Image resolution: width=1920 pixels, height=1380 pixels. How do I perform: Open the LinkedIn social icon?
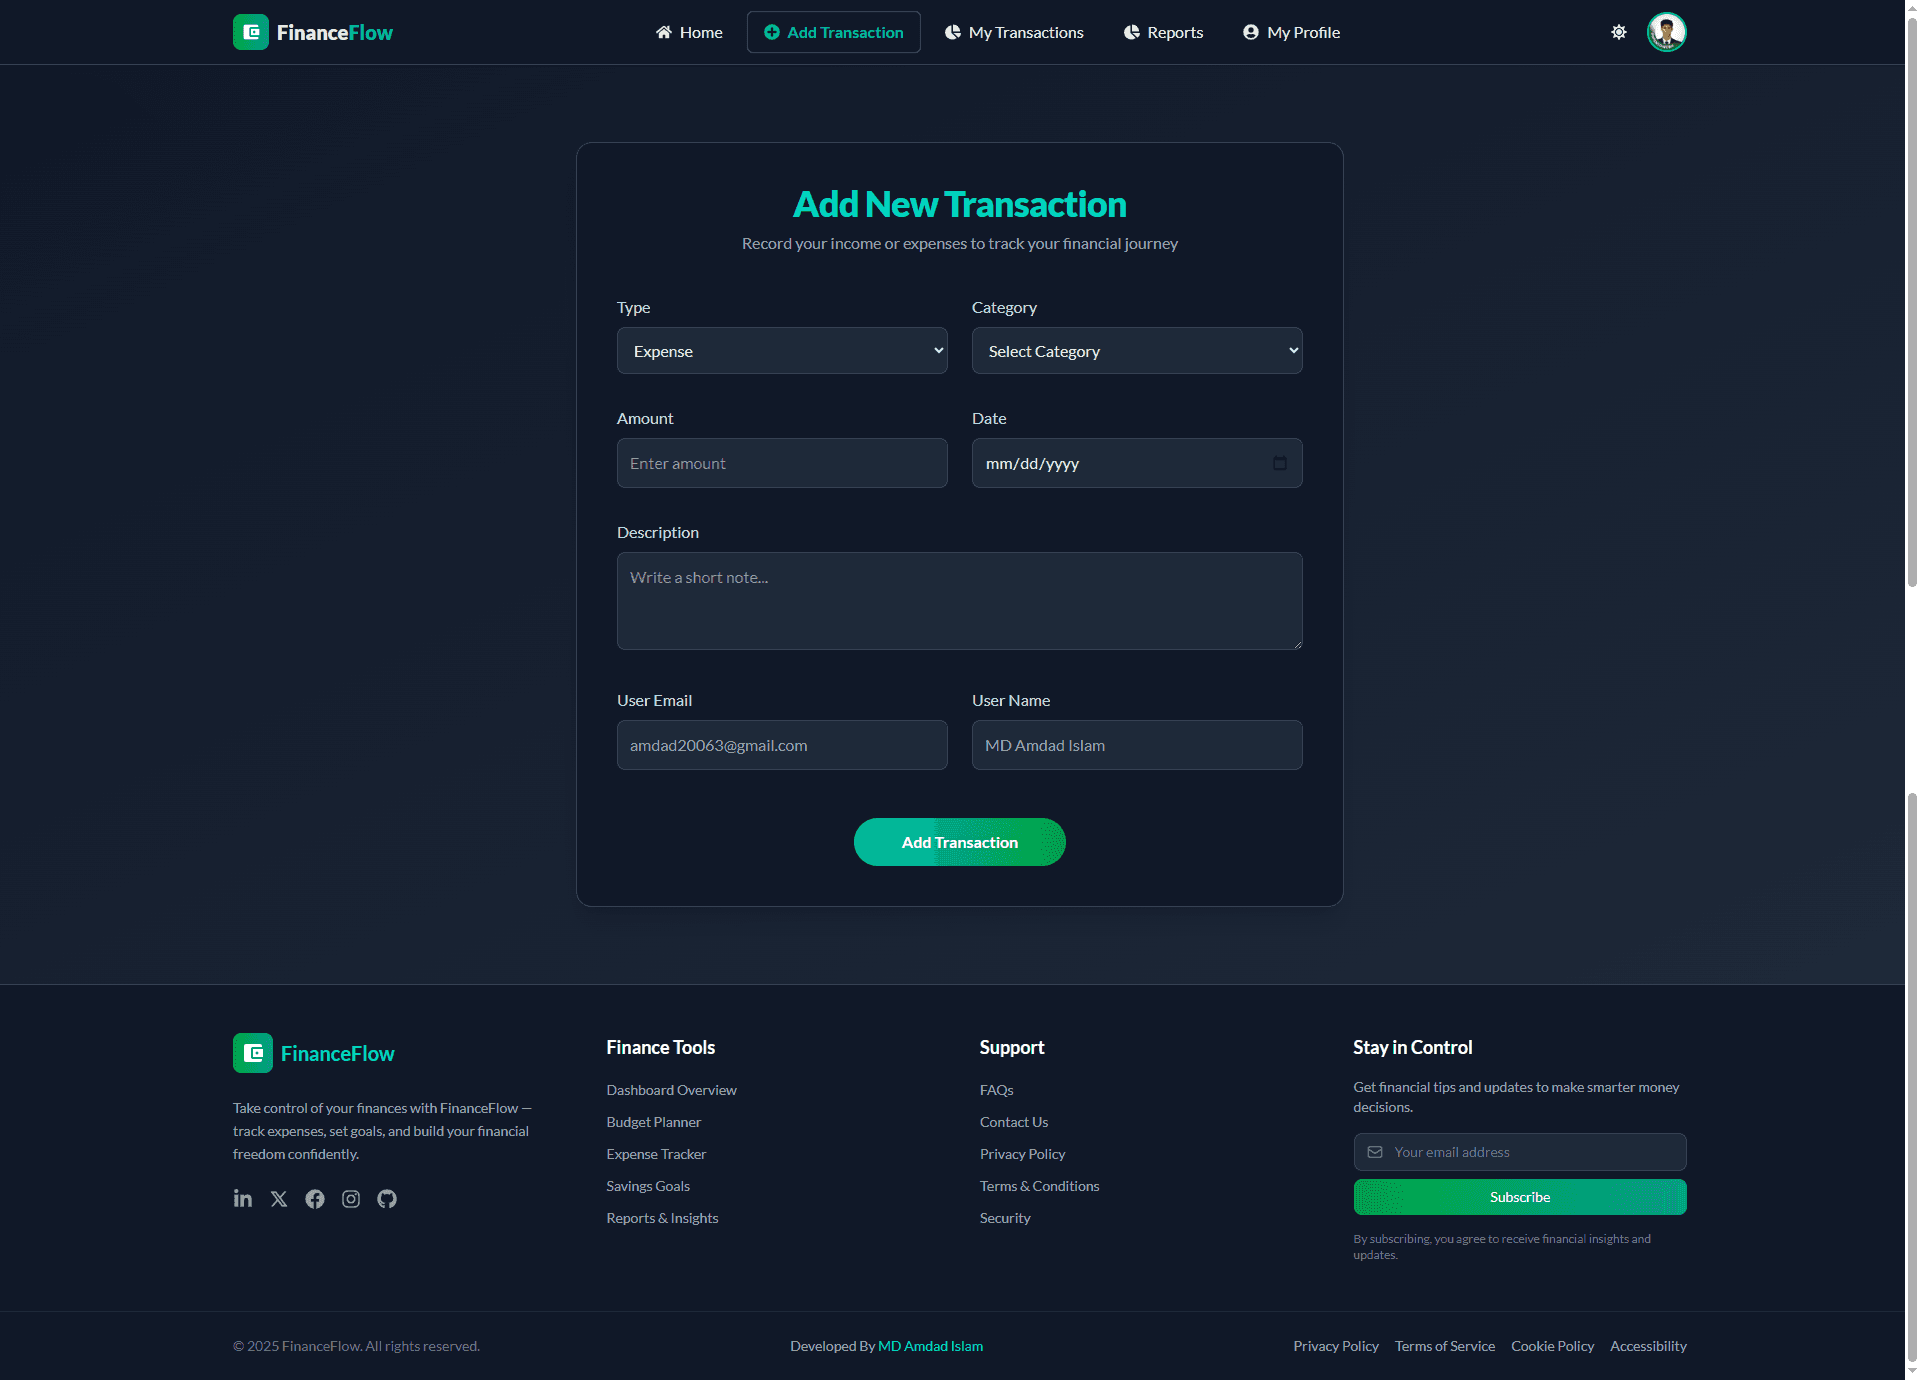point(243,1198)
